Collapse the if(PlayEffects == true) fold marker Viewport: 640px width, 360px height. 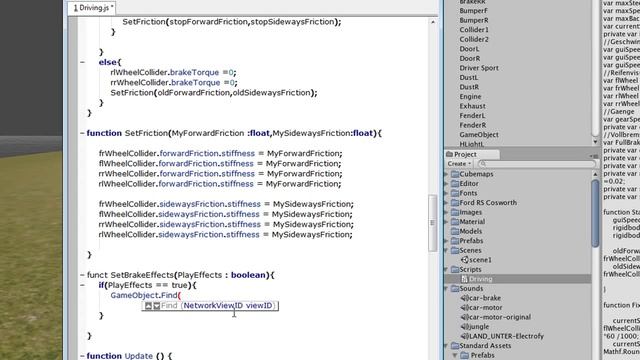click(82, 285)
